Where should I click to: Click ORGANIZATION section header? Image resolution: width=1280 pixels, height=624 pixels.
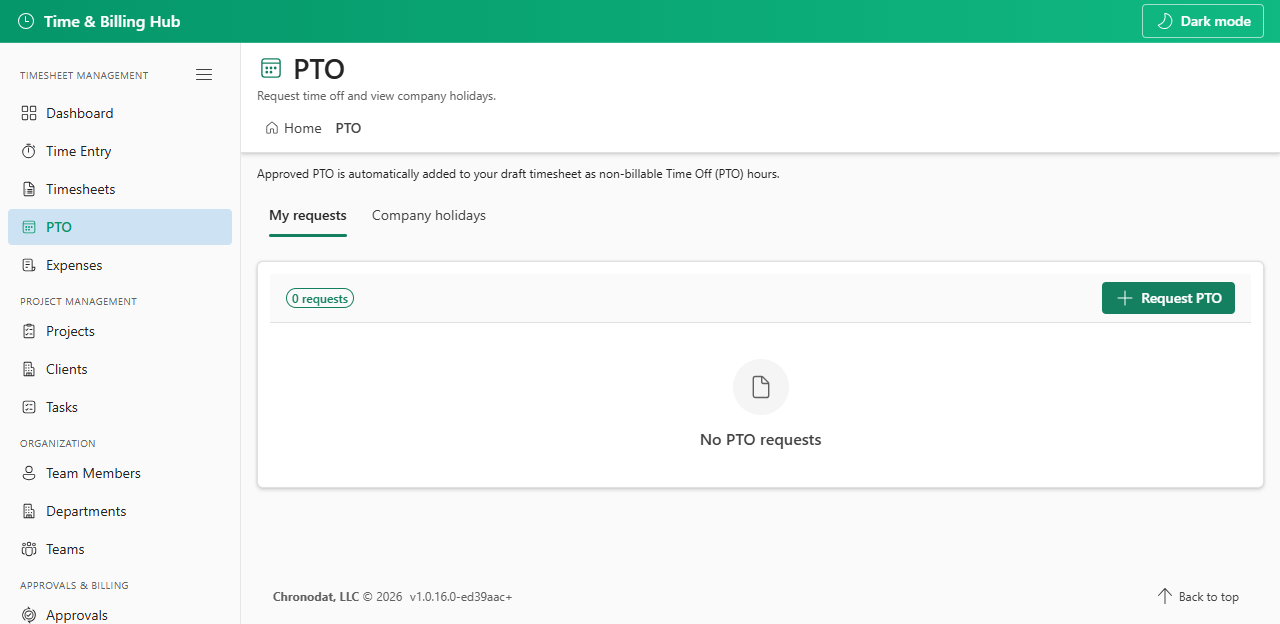pyautogui.click(x=58, y=443)
